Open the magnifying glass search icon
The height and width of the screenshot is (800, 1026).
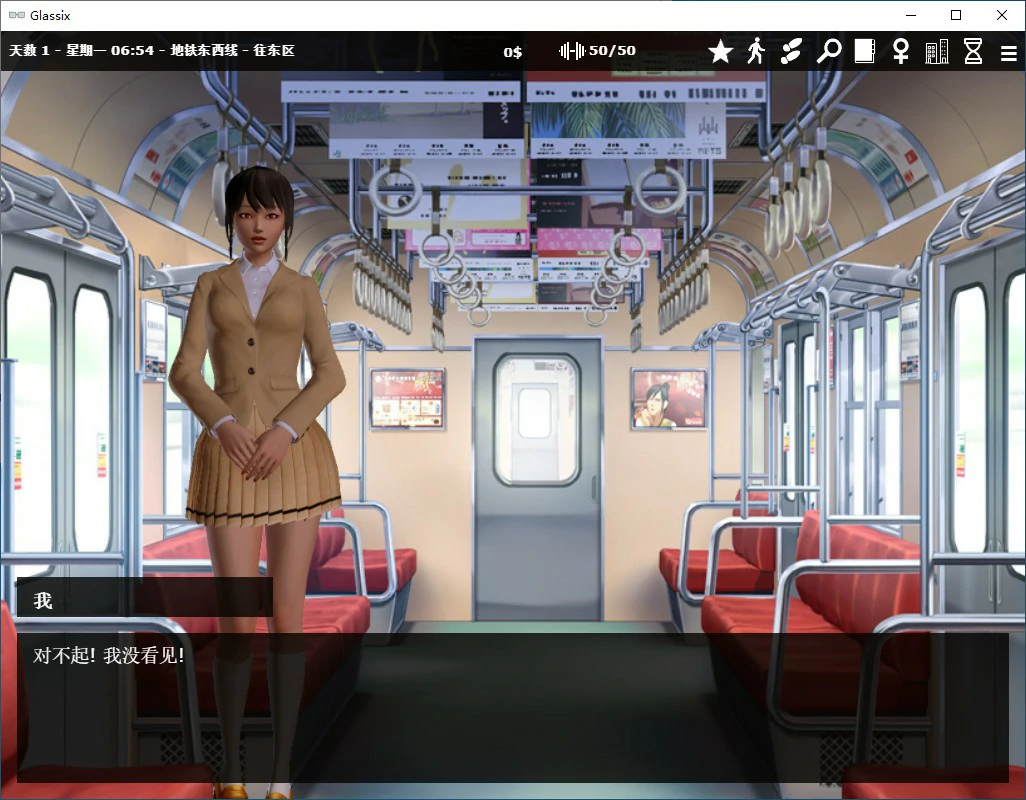(x=828, y=51)
